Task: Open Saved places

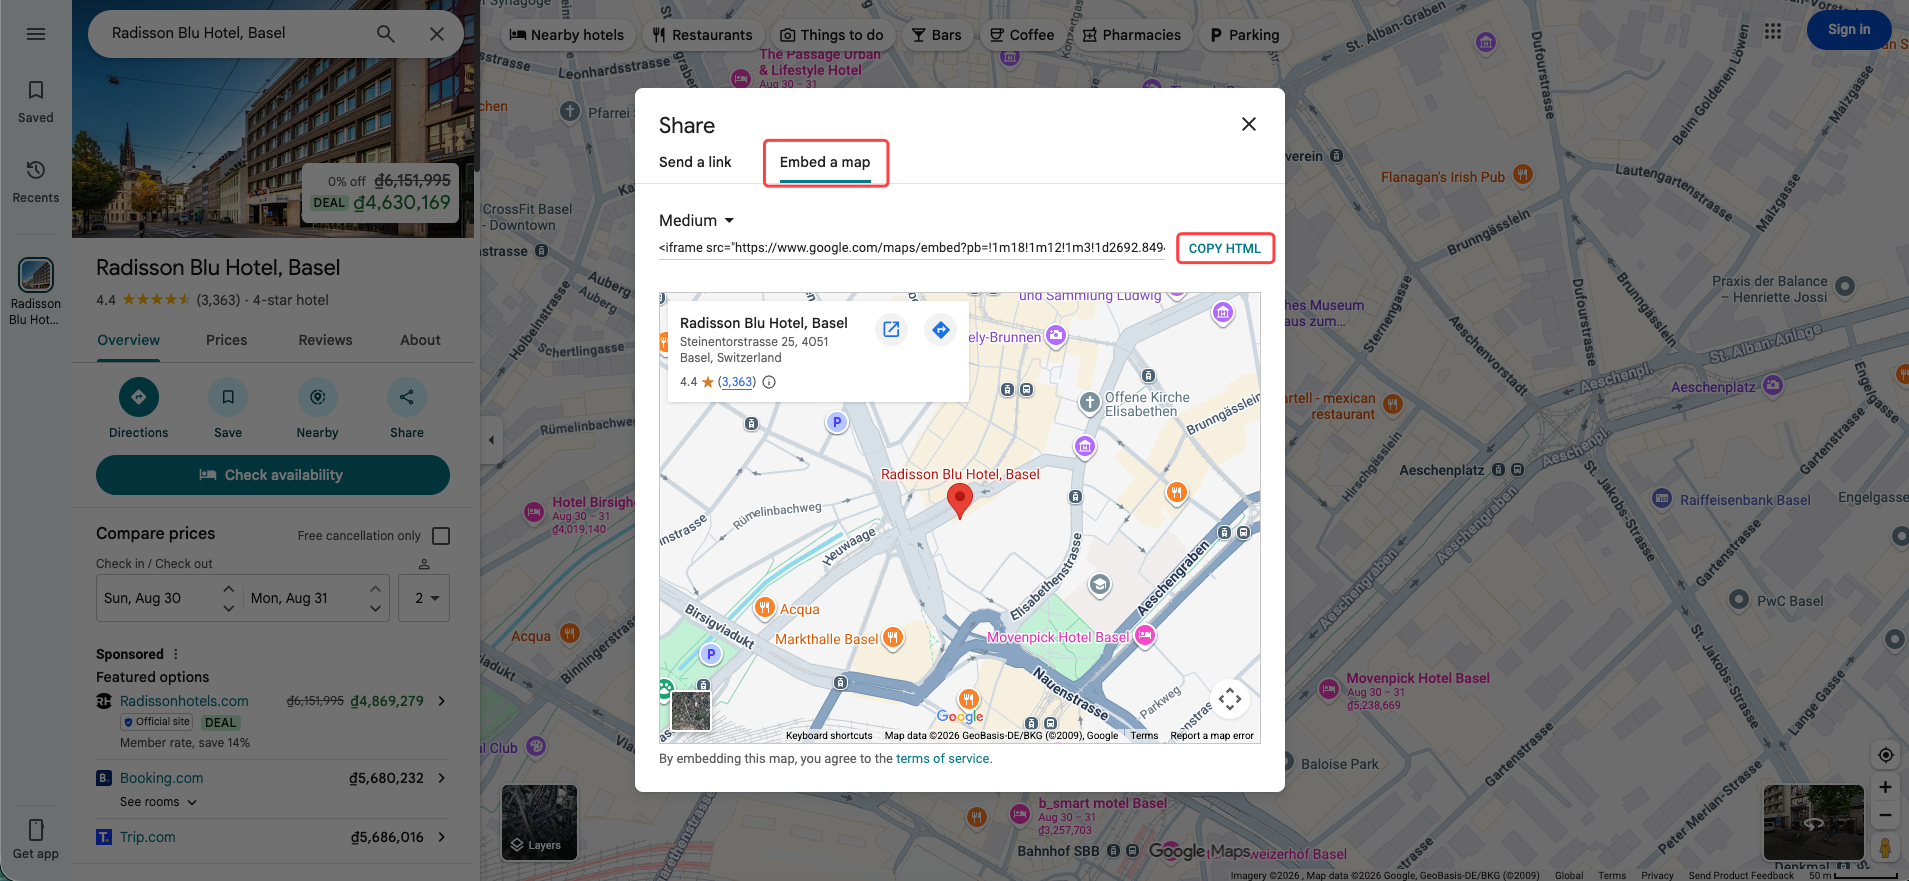Action: pyautogui.click(x=36, y=102)
